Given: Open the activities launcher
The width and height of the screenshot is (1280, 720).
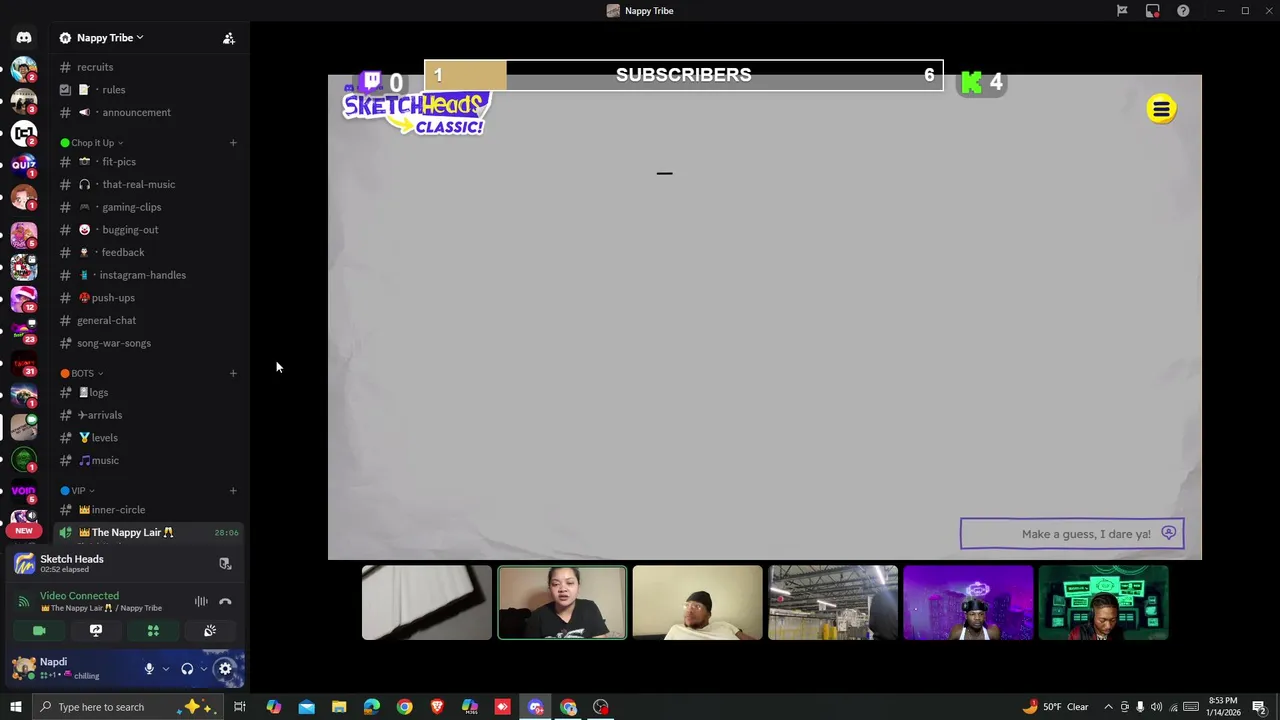Looking at the screenshot, I should point(153,631).
